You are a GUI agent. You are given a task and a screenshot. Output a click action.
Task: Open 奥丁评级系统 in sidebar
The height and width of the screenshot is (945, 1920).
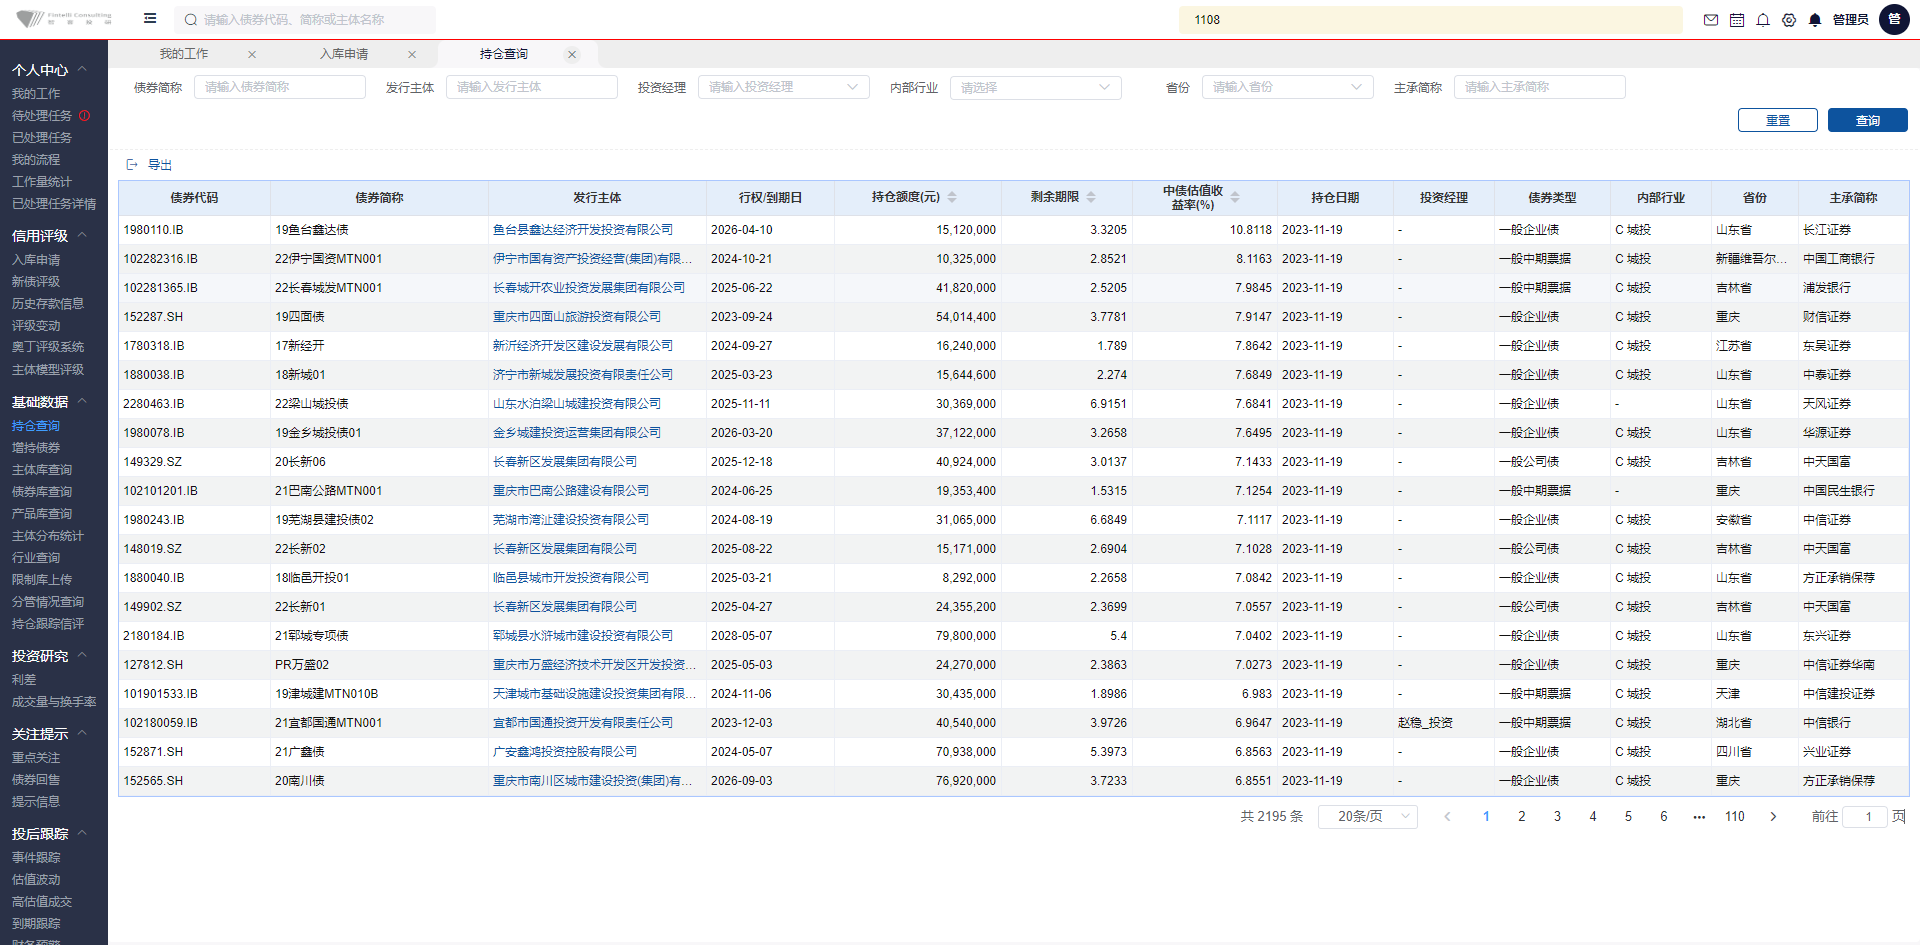[x=48, y=347]
